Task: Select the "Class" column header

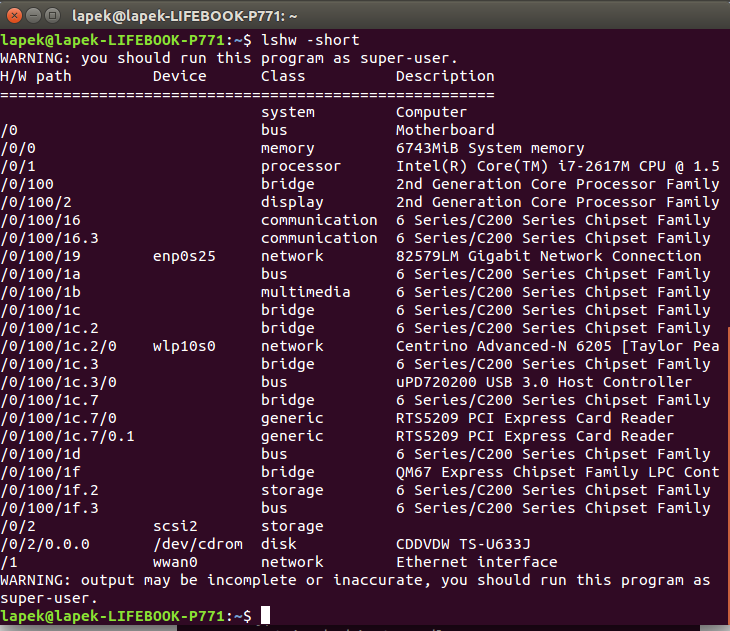Action: coord(283,76)
